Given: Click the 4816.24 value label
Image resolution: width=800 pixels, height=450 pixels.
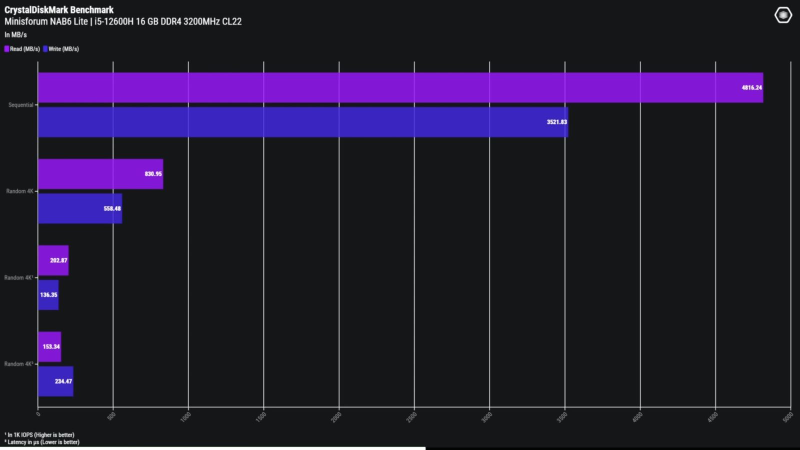Looking at the screenshot, I should pos(745,87).
